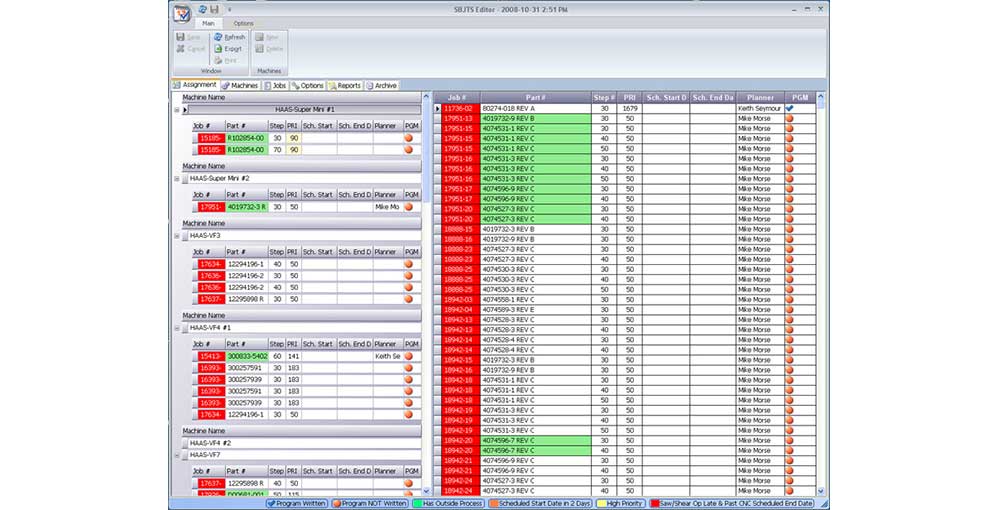
Task: Sort right grid by Step # column header
Action: pos(604,98)
